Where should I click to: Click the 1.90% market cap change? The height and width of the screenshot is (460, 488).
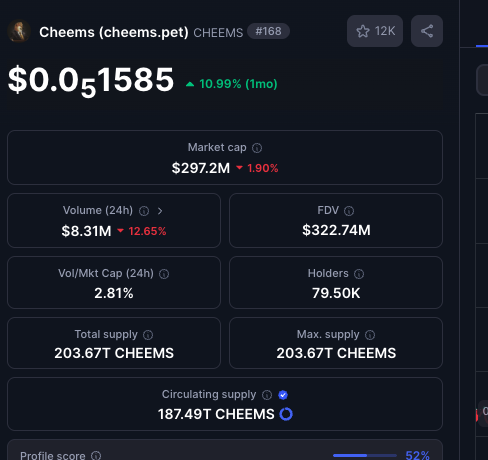click(x=262, y=168)
